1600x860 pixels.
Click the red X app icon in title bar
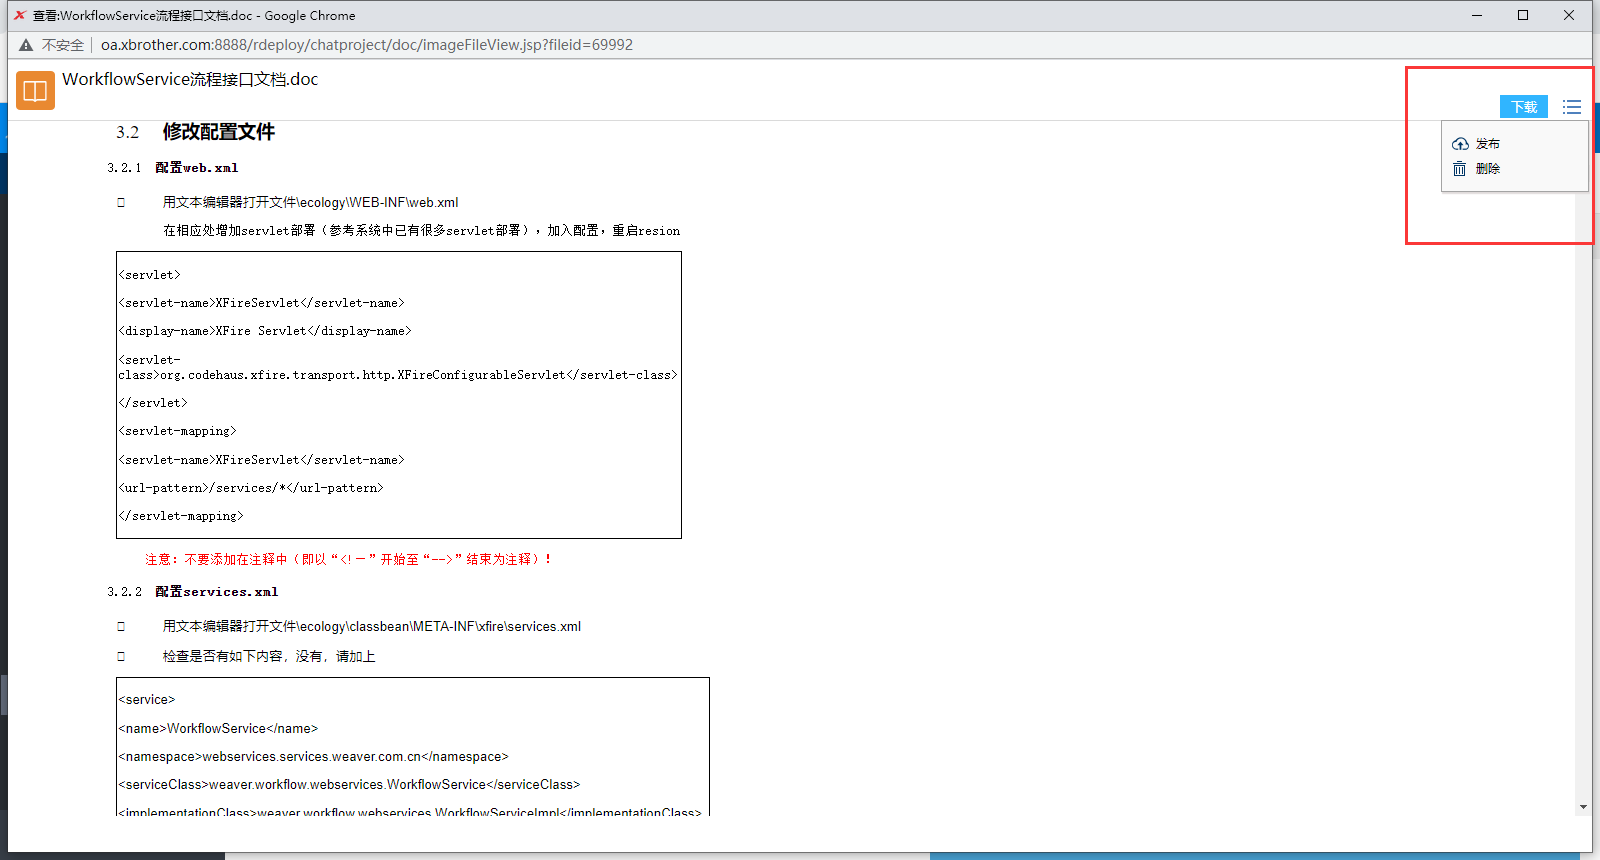click(x=19, y=15)
